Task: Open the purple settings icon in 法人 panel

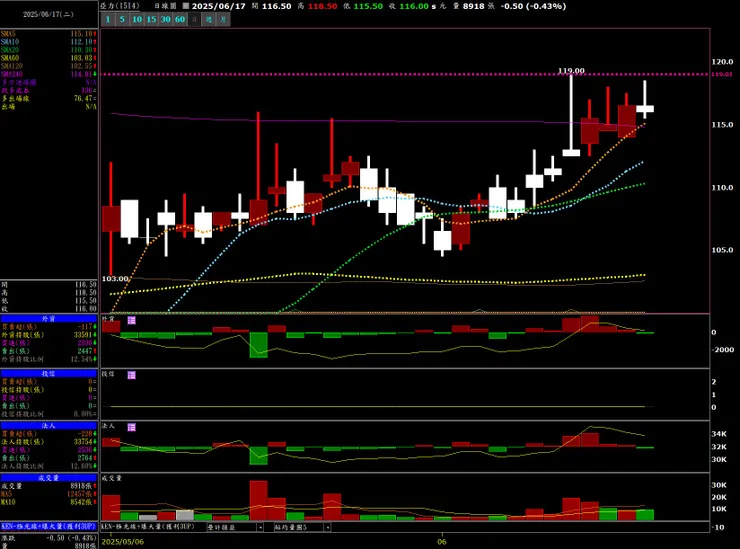Action: (132, 427)
